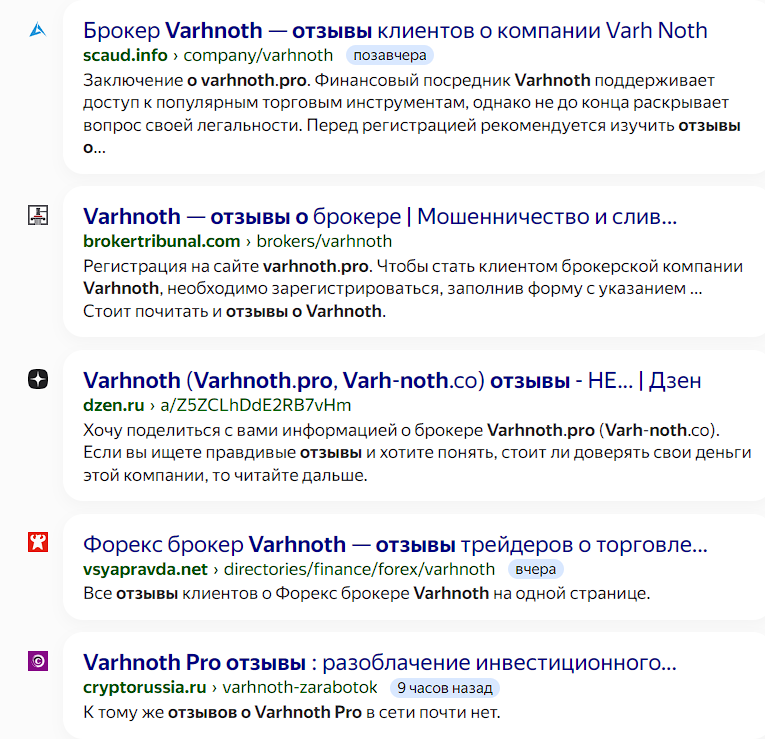Click the Dzen star favicon

(38, 380)
